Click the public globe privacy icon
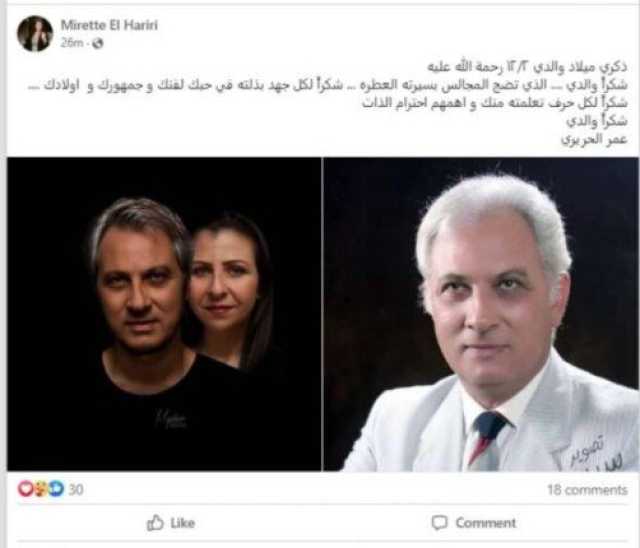The height and width of the screenshot is (548, 640). pyautogui.click(x=98, y=43)
